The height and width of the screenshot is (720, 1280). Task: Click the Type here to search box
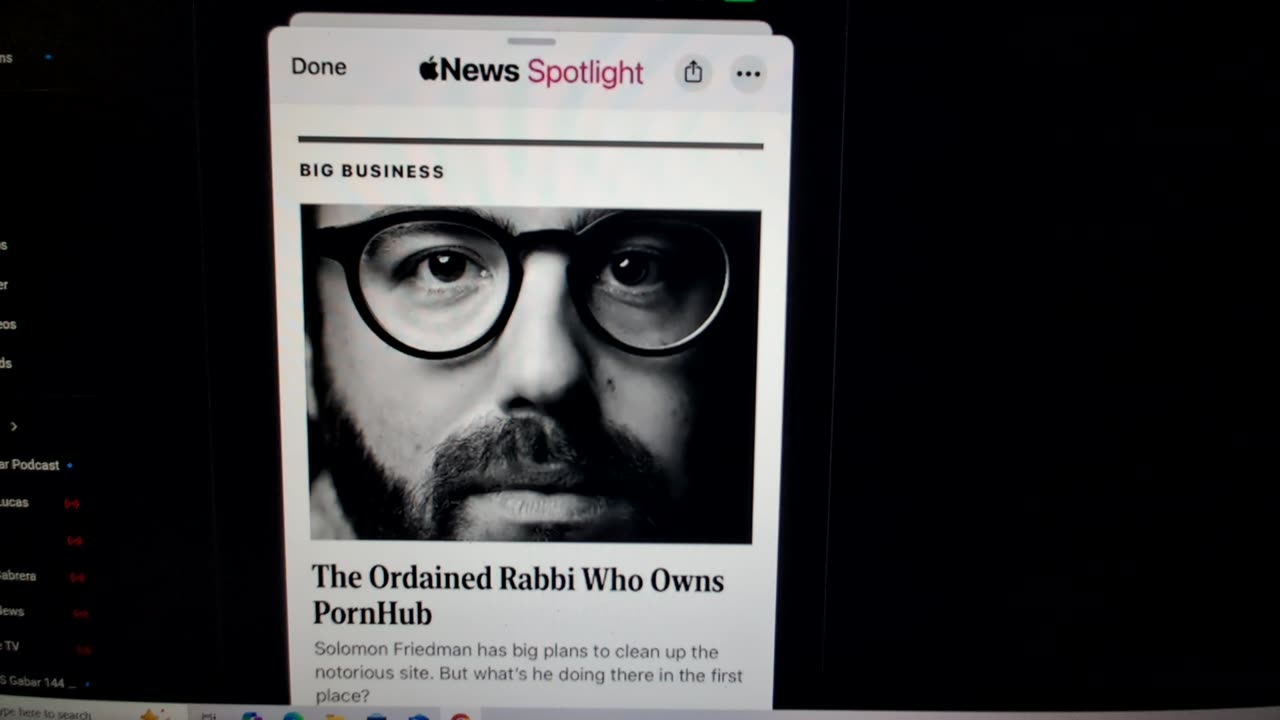[45, 714]
